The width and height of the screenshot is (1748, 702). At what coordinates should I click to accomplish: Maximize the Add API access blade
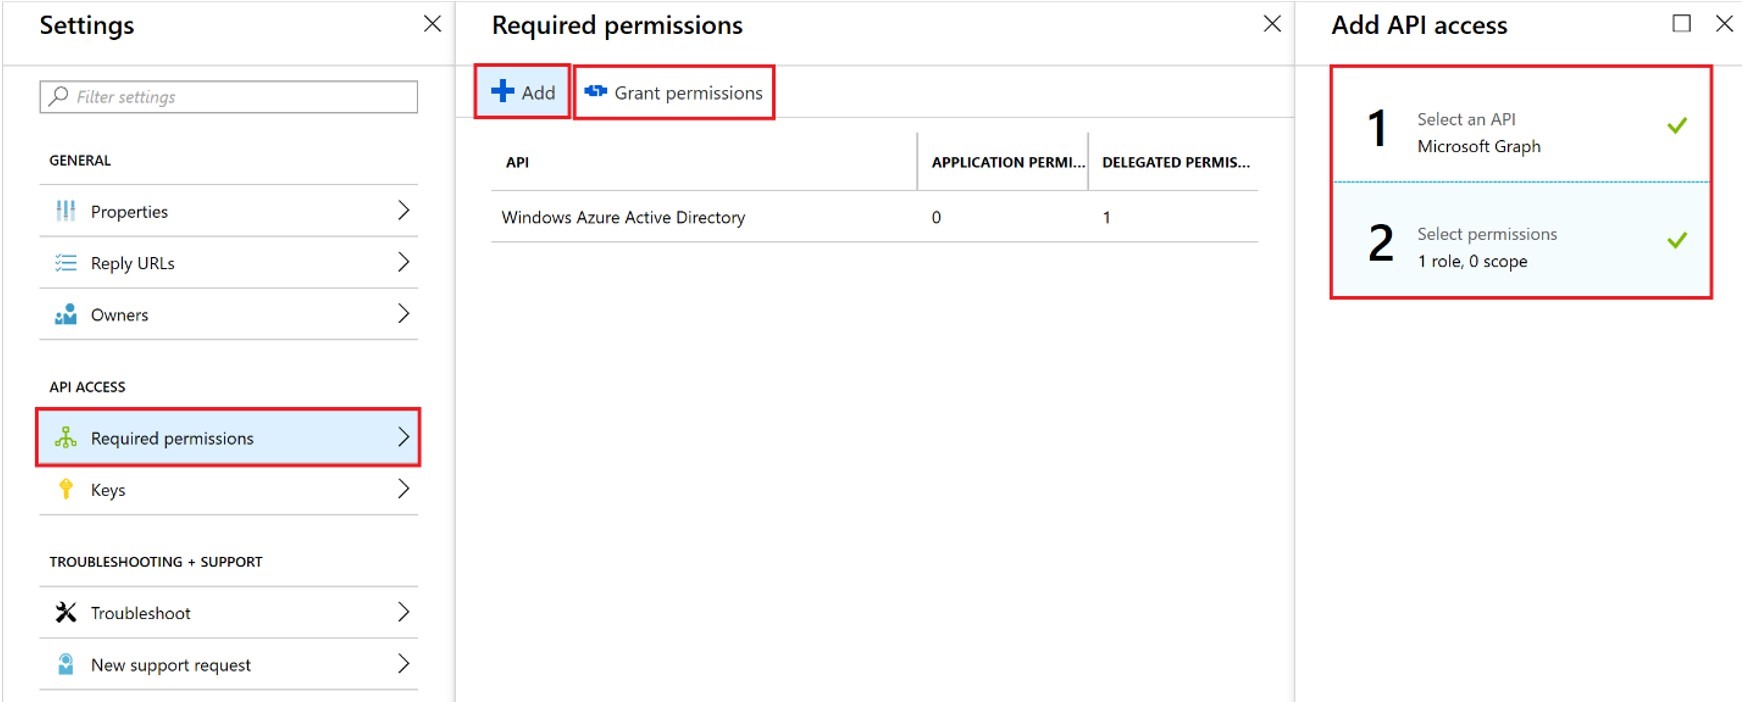[1682, 23]
